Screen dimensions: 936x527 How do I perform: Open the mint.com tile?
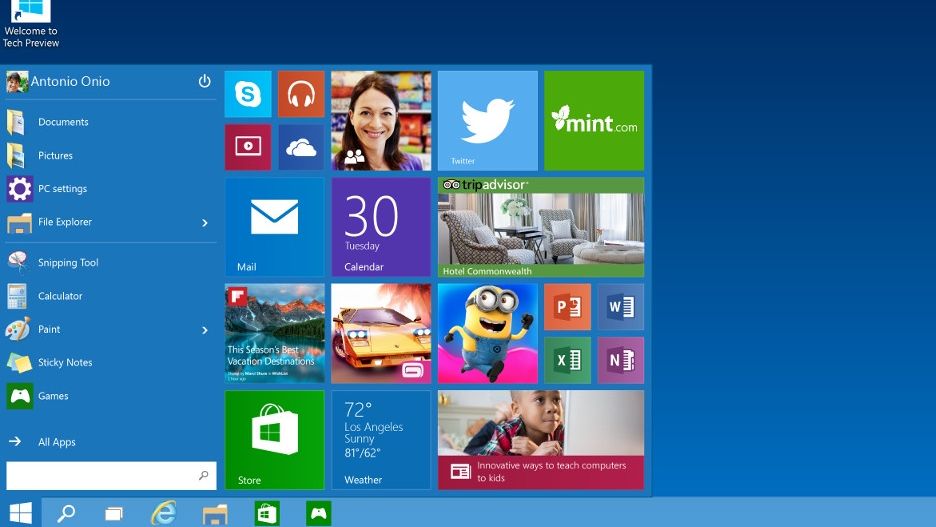[x=594, y=121]
